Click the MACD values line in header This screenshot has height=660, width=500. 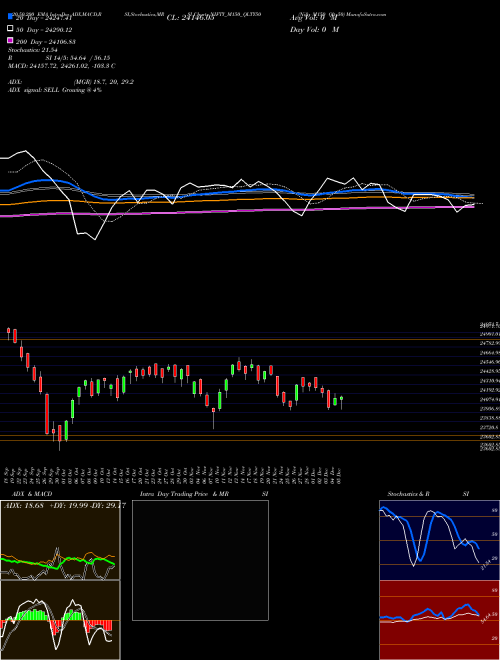[x=61, y=66]
